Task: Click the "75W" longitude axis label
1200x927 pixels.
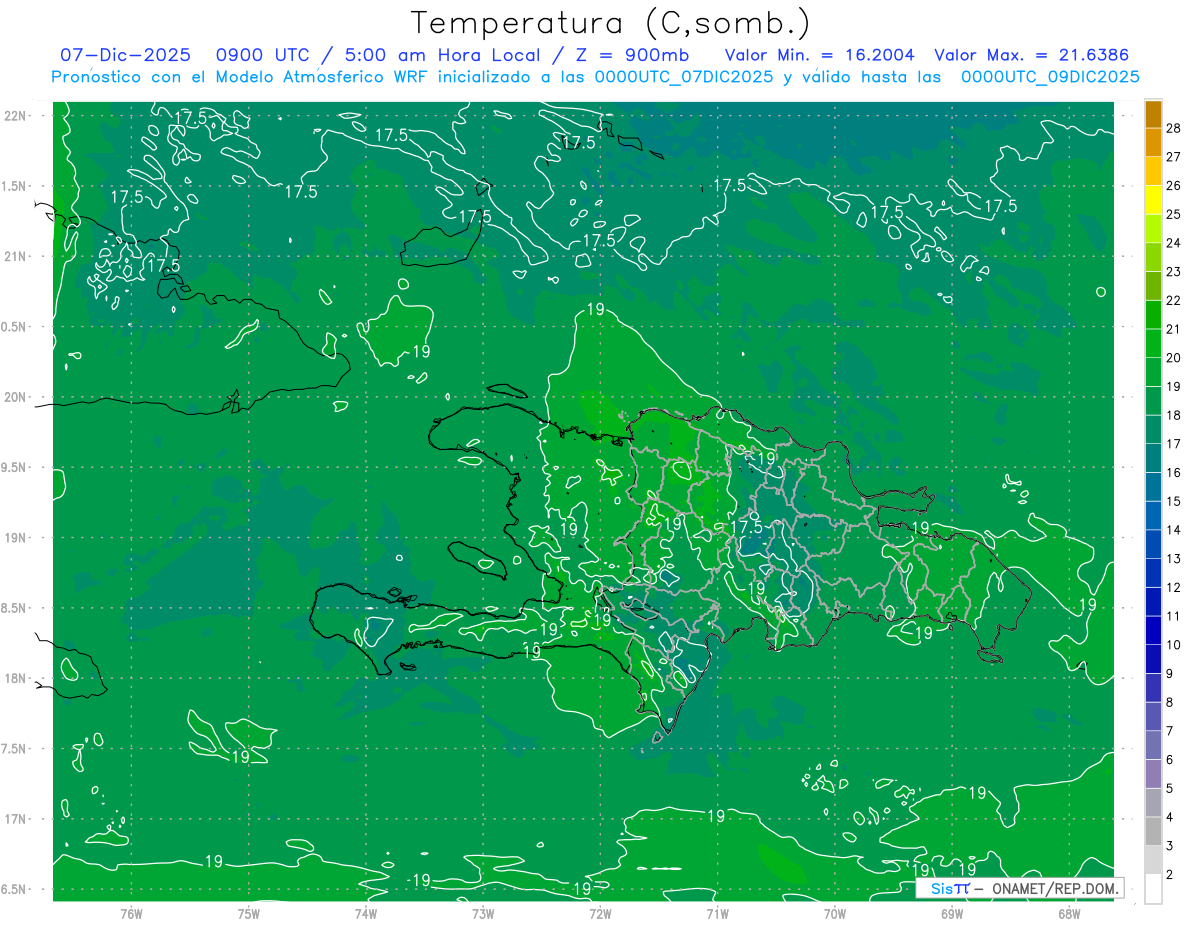Action: coord(248,913)
